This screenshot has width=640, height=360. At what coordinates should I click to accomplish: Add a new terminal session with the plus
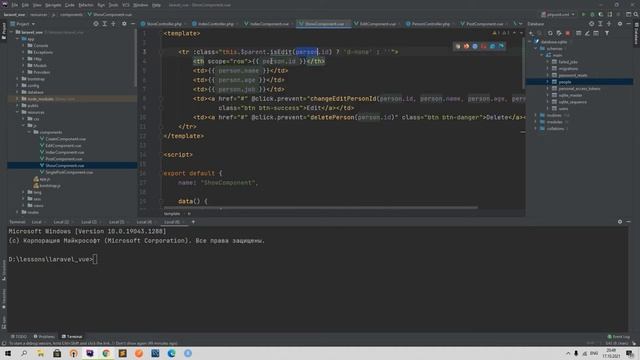[193, 222]
